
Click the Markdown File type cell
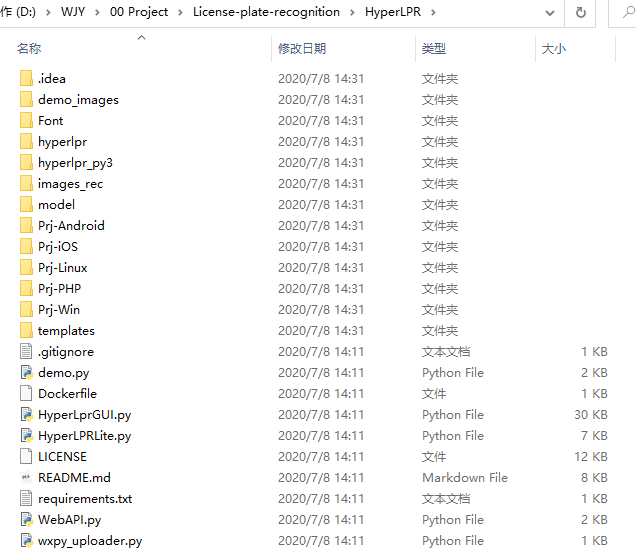click(465, 477)
